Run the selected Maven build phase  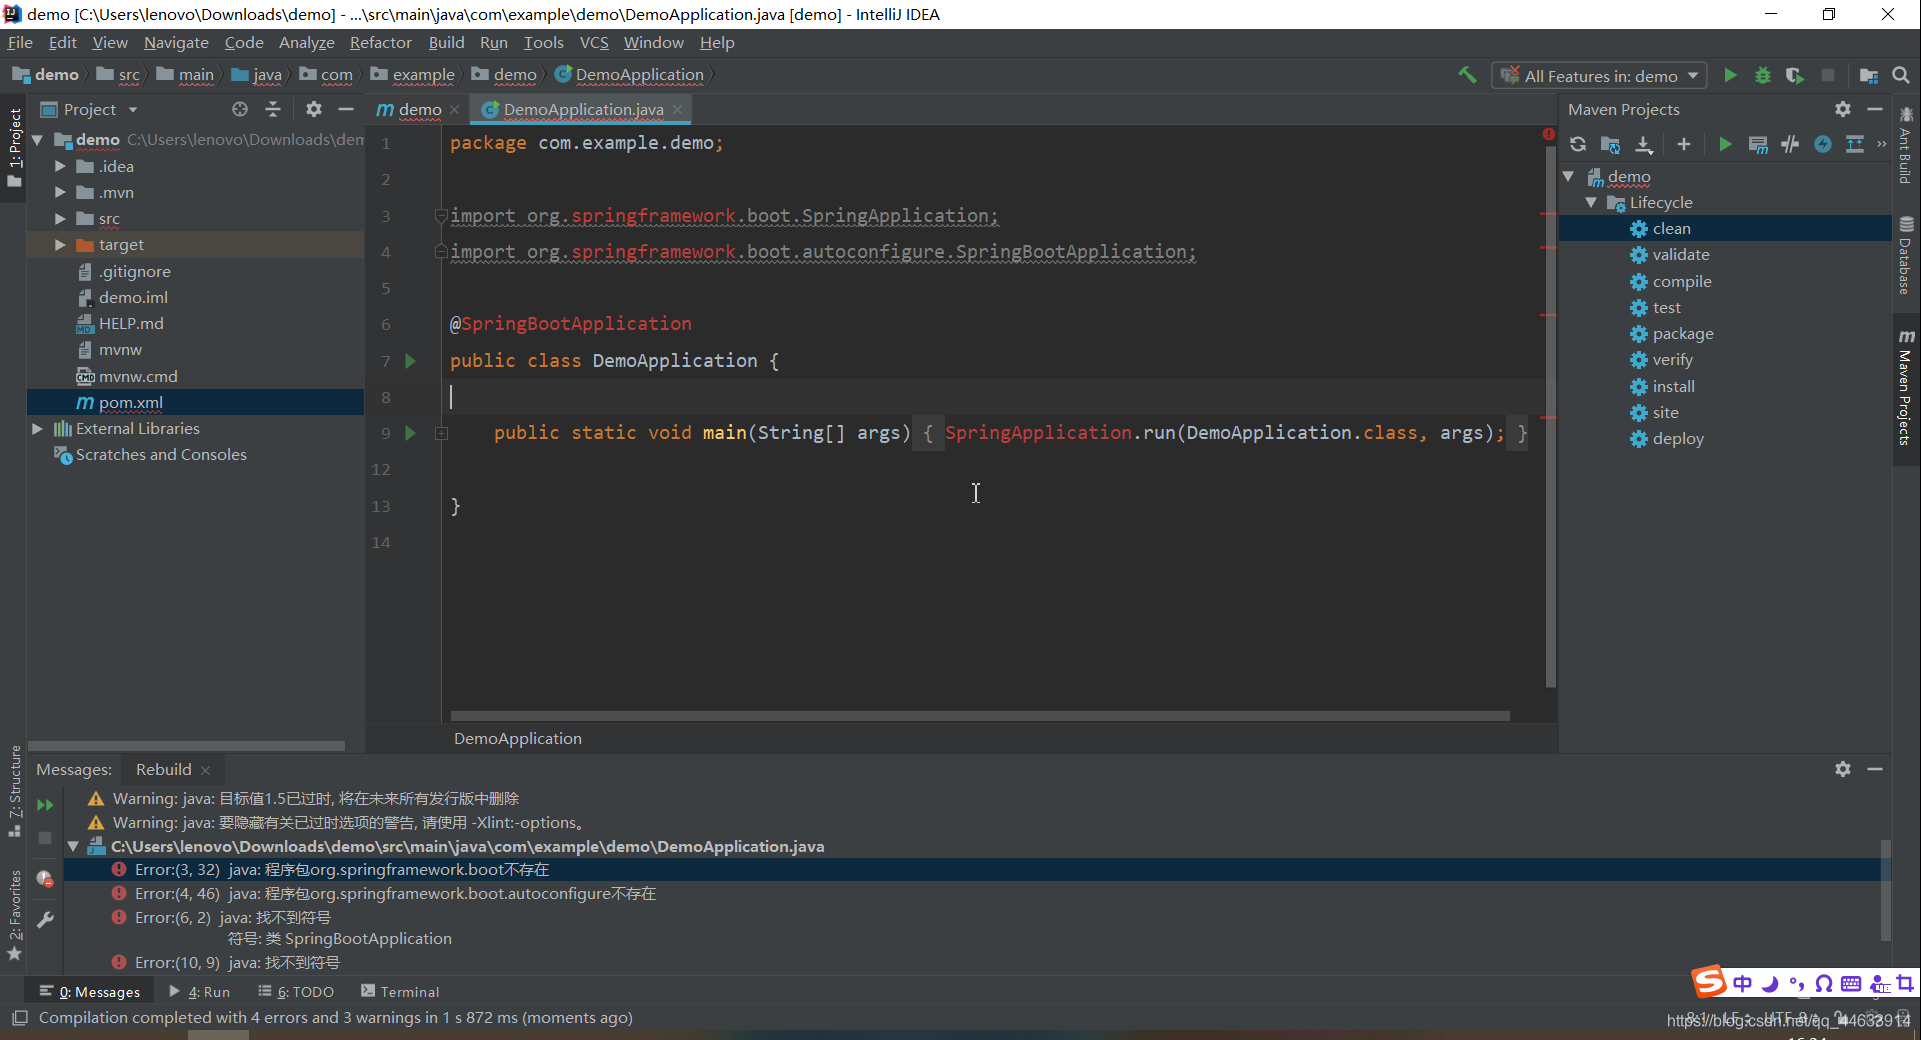pos(1725,144)
